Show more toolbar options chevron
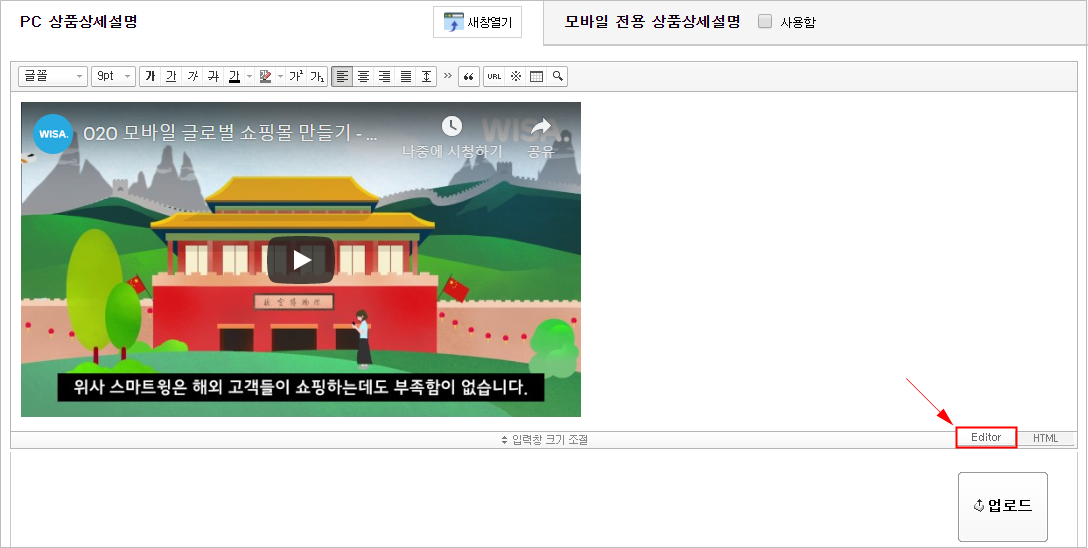Viewport: 1088px width, 548px height. click(448, 76)
